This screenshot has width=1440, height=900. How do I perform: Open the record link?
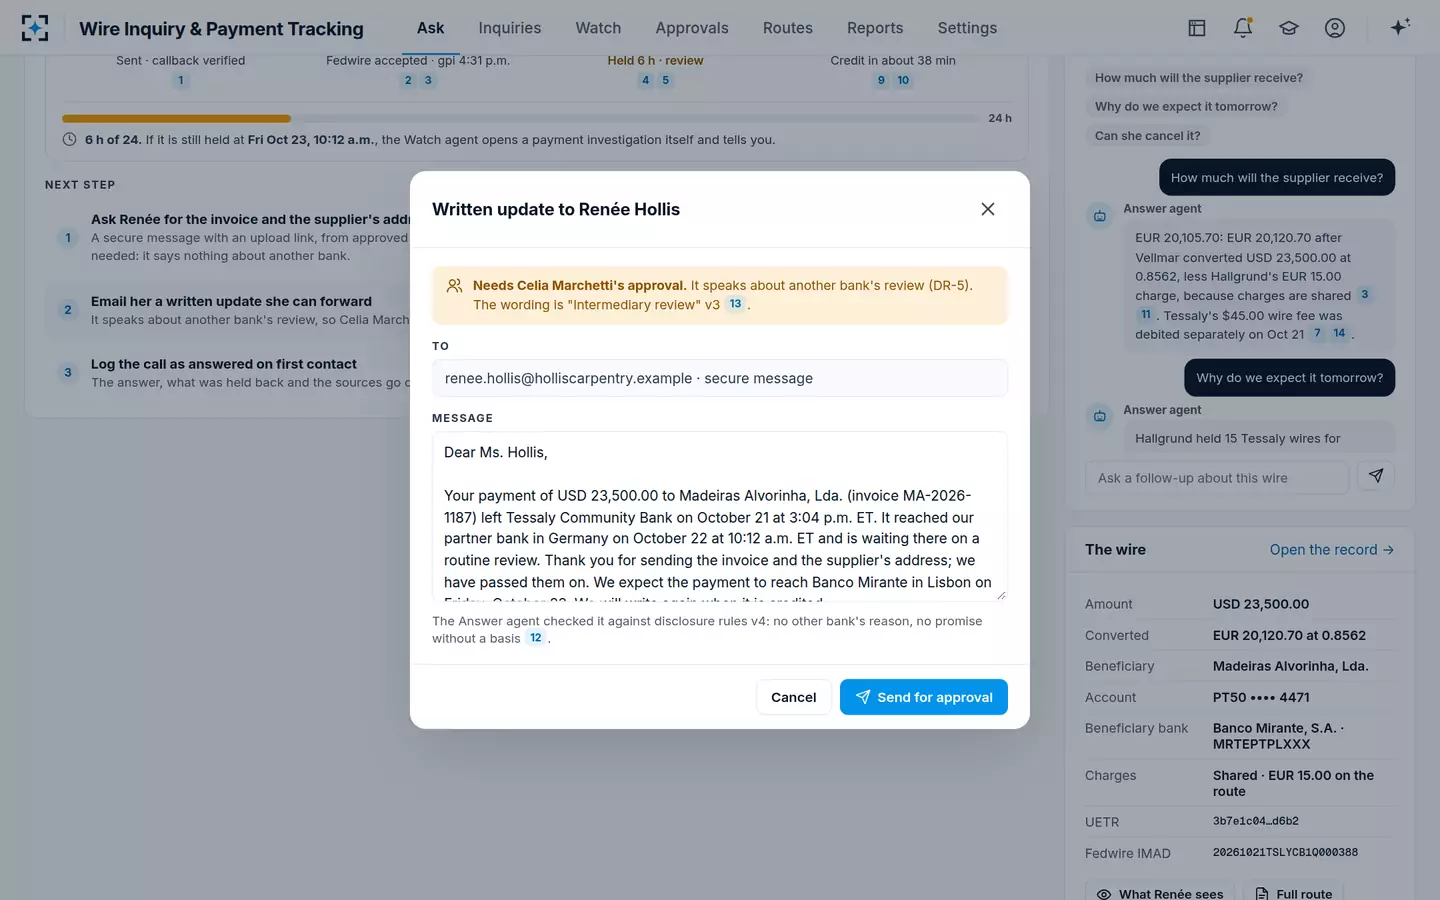[1332, 550]
